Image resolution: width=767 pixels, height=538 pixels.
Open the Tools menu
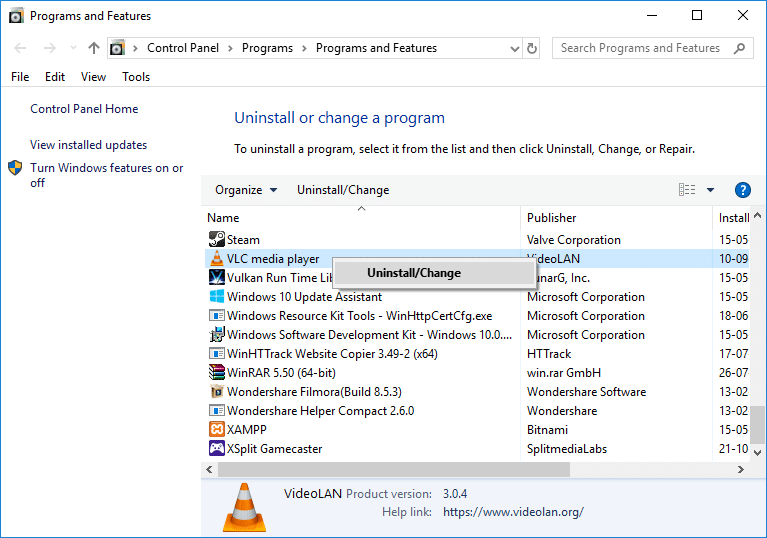tap(136, 77)
